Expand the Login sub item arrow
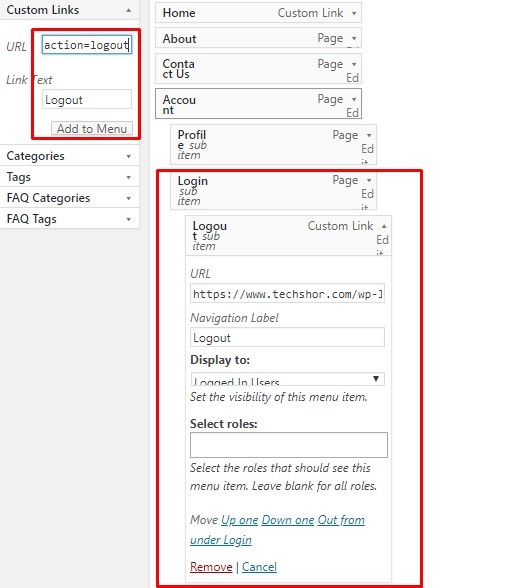Image resolution: width=518 pixels, height=588 pixels. (369, 180)
